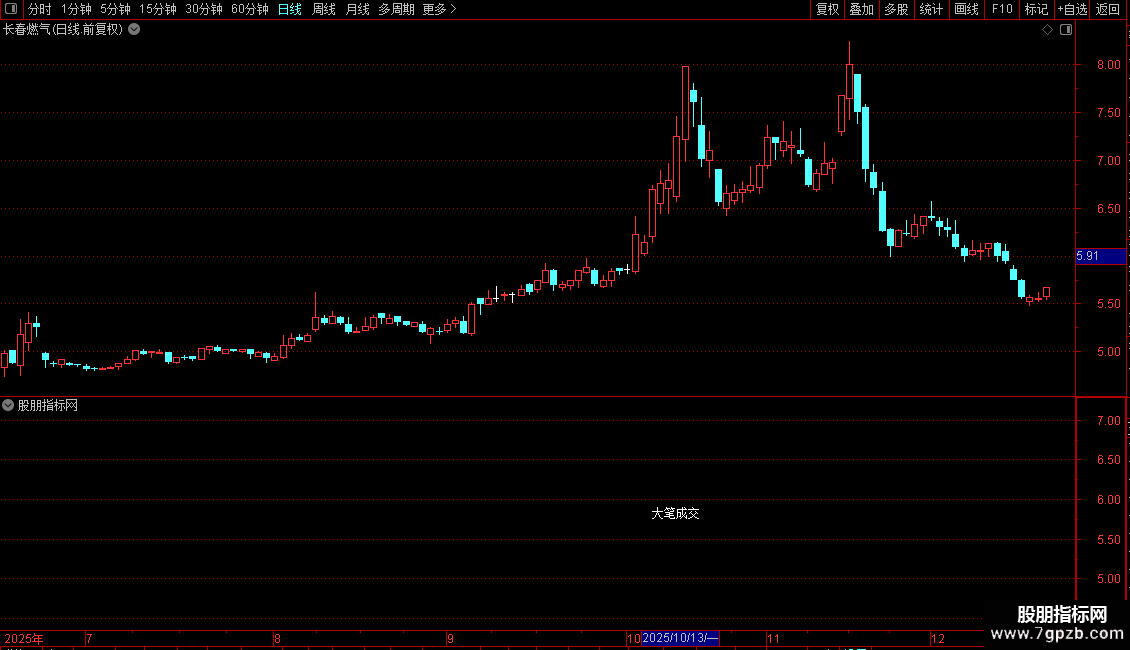Open the 股朋指标网 indicator dropdown arrow
This screenshot has height=650, width=1130.
(x=8, y=405)
